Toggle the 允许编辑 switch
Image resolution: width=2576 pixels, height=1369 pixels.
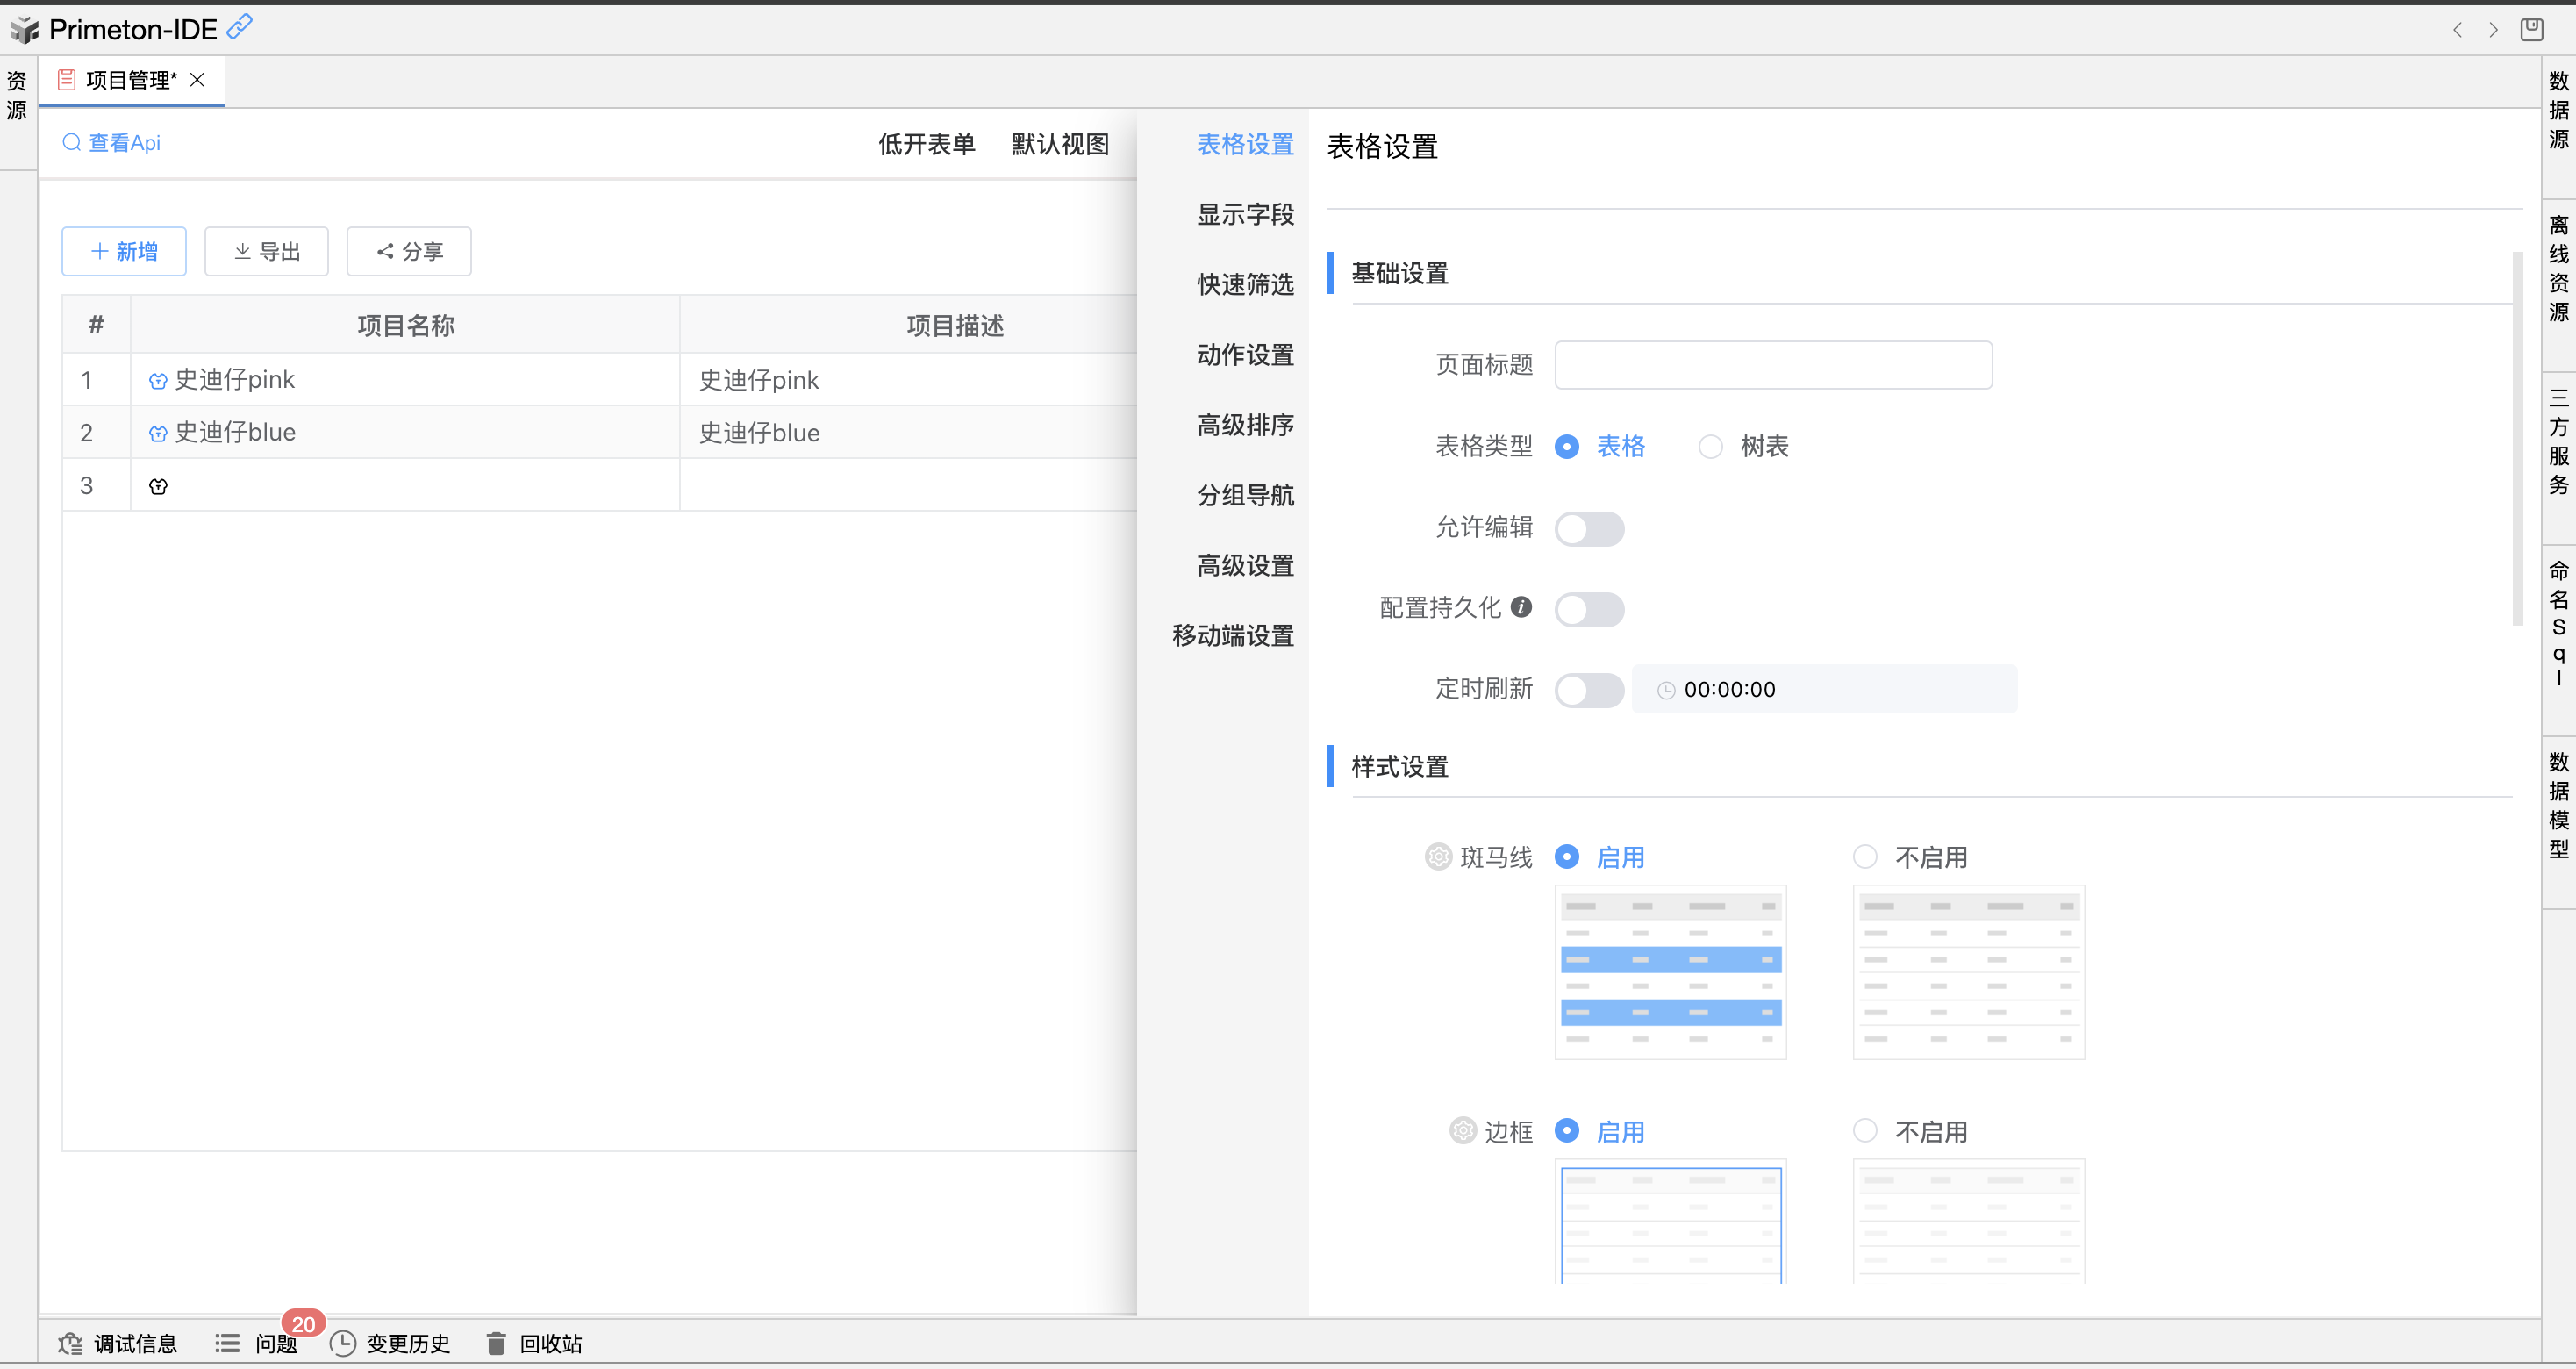click(x=1589, y=528)
